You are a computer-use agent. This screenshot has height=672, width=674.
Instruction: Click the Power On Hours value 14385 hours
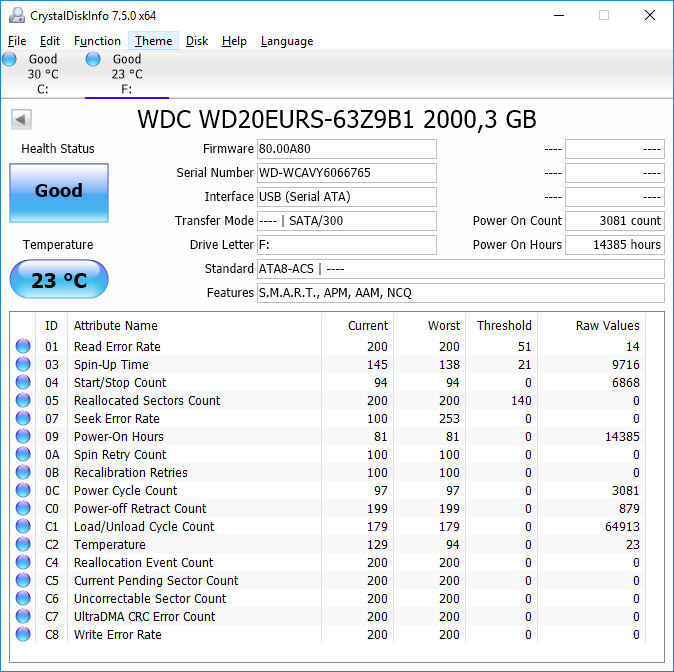615,245
